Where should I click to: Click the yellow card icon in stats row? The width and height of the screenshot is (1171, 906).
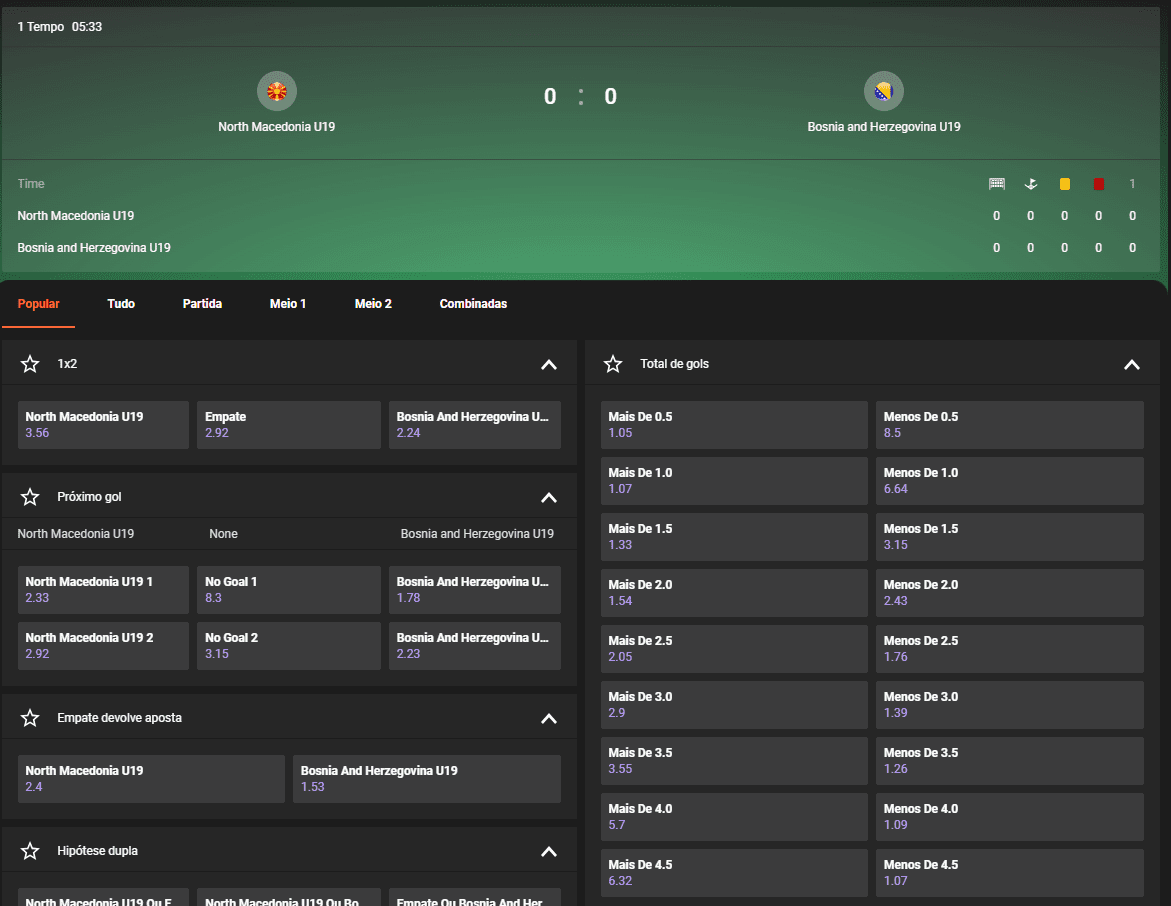point(1064,184)
